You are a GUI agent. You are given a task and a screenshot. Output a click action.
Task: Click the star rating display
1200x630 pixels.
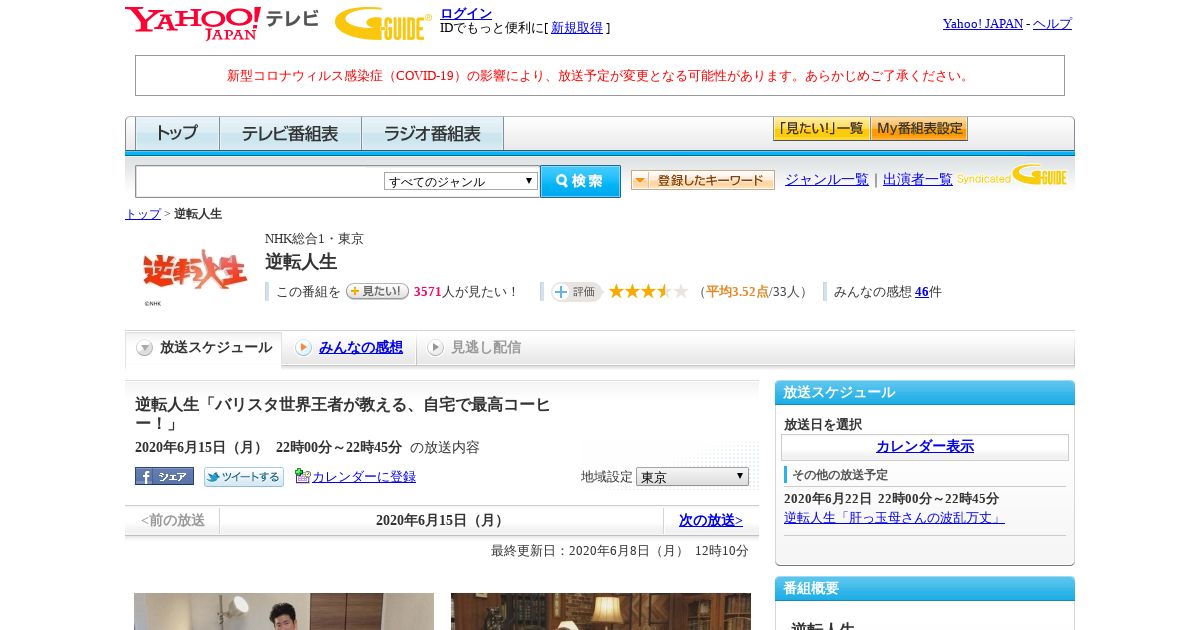(648, 291)
